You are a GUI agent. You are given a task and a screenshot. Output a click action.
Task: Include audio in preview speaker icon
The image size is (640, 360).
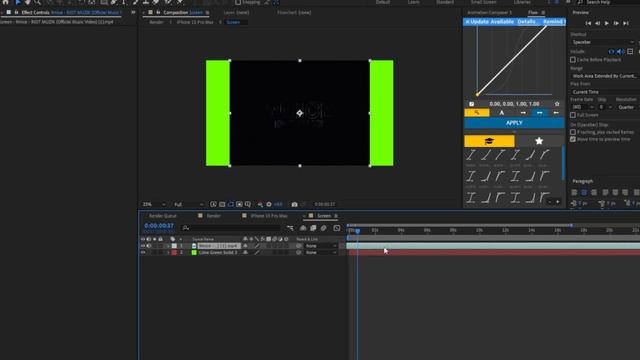(x=621, y=52)
